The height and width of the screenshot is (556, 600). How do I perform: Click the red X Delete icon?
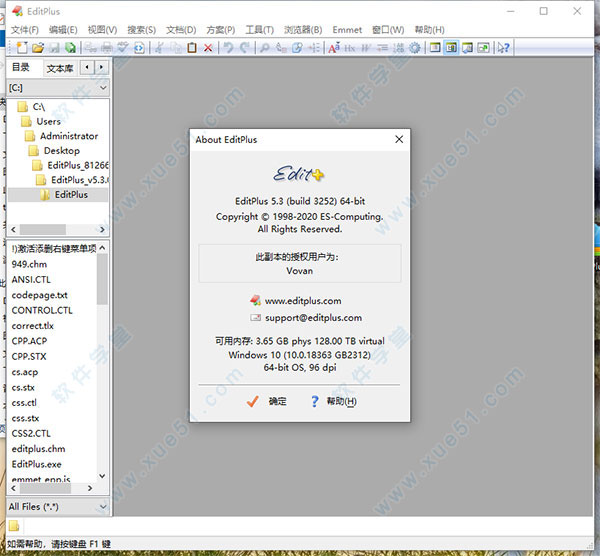tap(208, 47)
